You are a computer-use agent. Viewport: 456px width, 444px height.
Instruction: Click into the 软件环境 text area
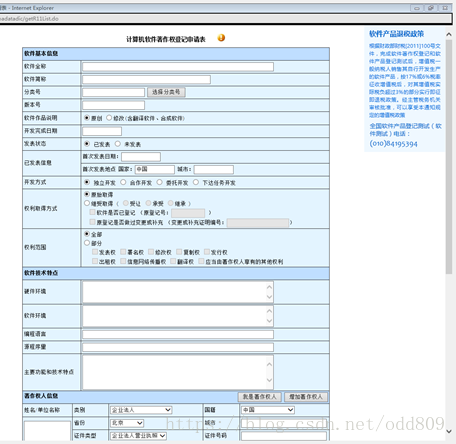click(178, 316)
